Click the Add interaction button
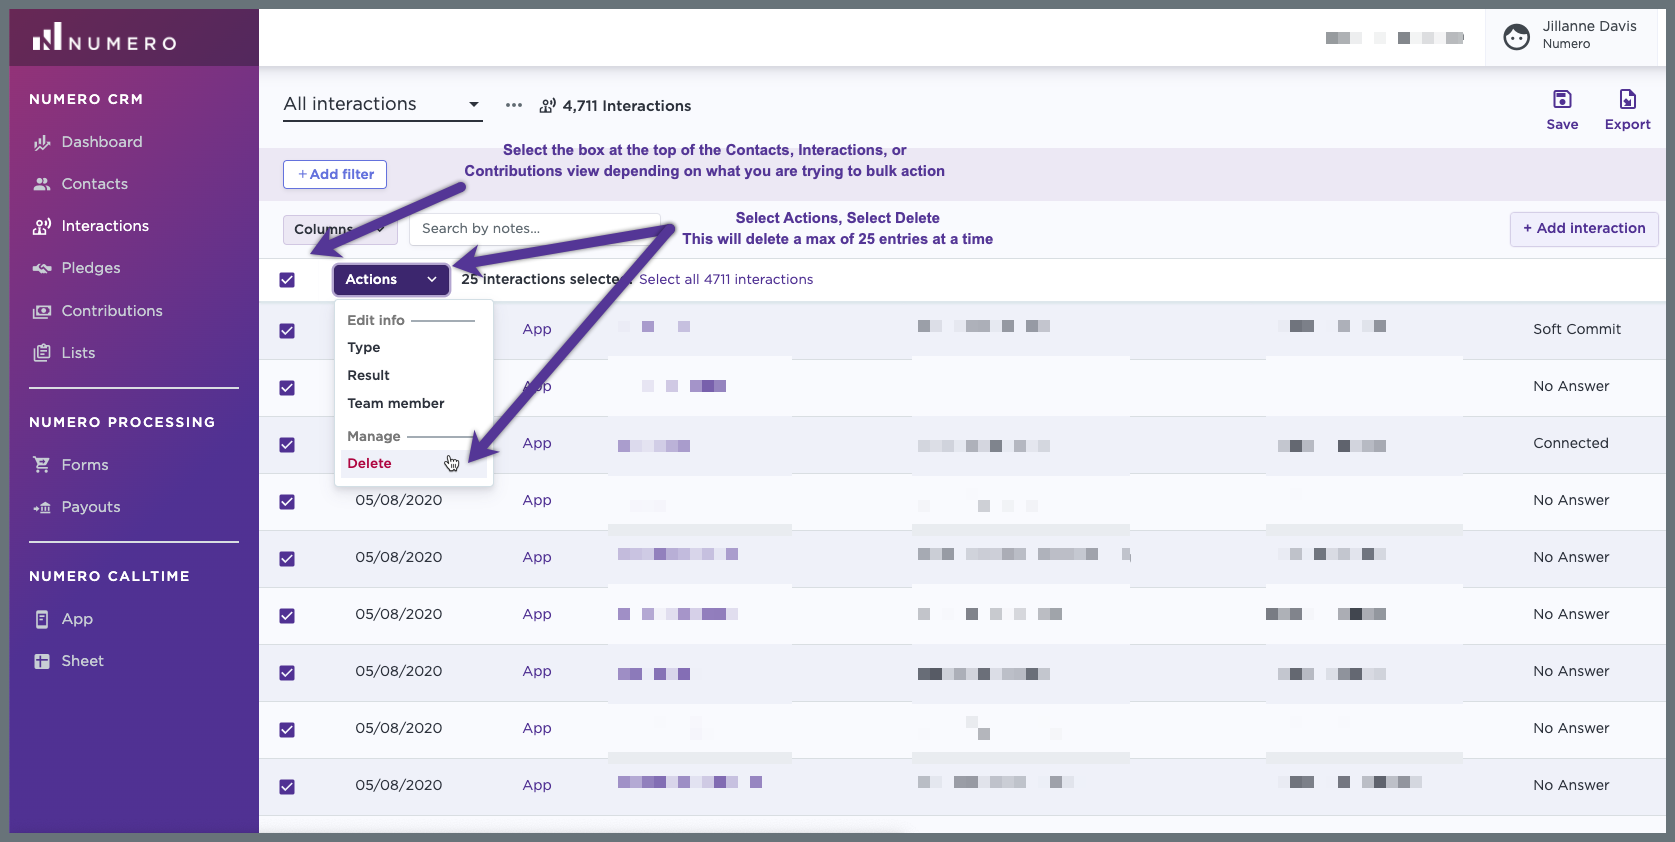 click(1584, 228)
